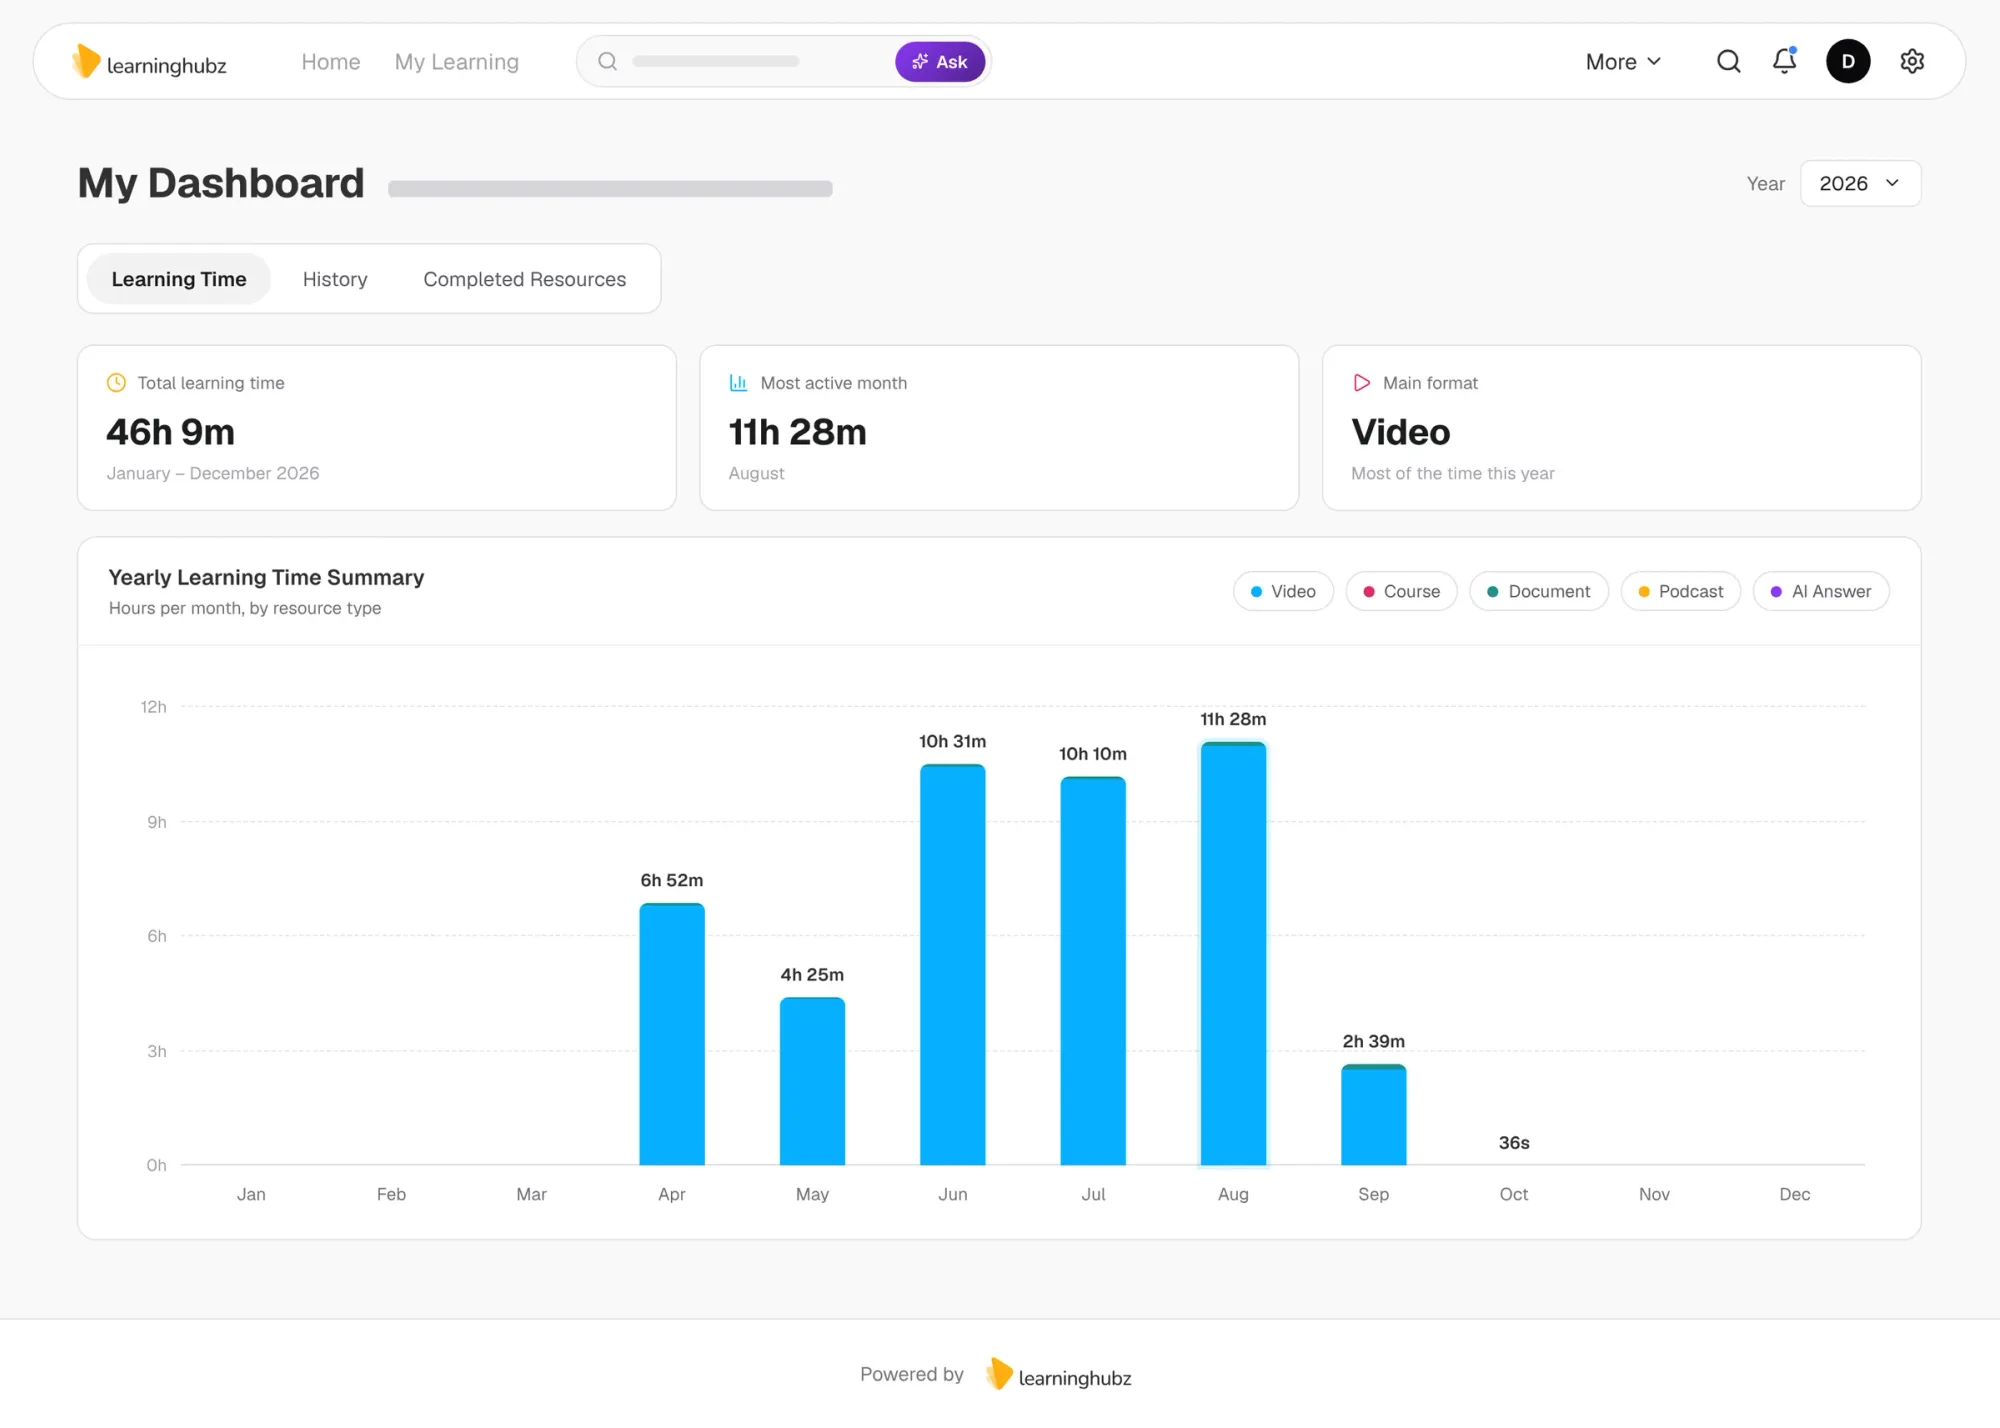Image resolution: width=2000 pixels, height=1428 pixels.
Task: Select the April bar labeled 6h 52m
Action: coord(672,1034)
